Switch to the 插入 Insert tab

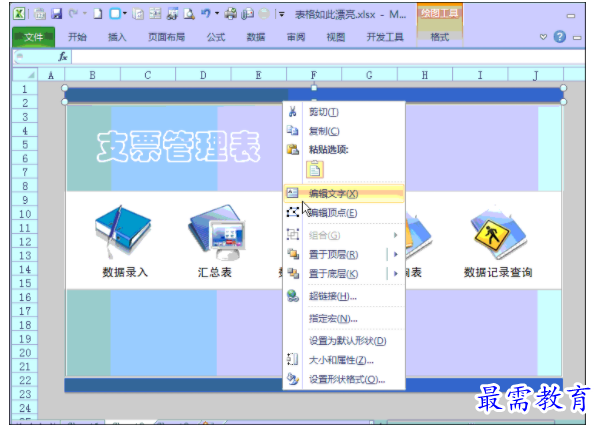(x=117, y=37)
